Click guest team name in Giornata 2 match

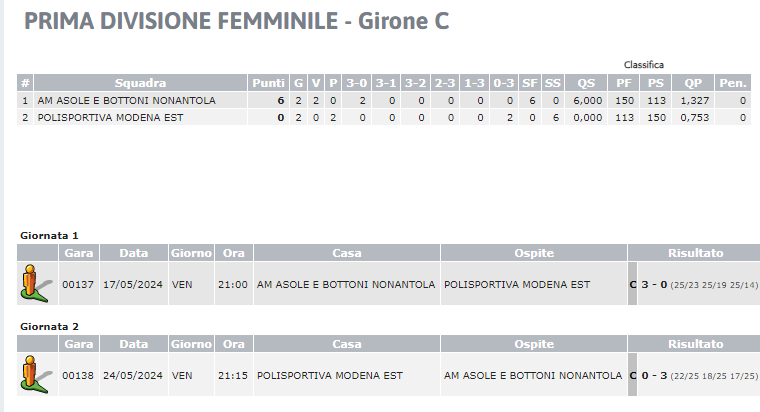533,376
